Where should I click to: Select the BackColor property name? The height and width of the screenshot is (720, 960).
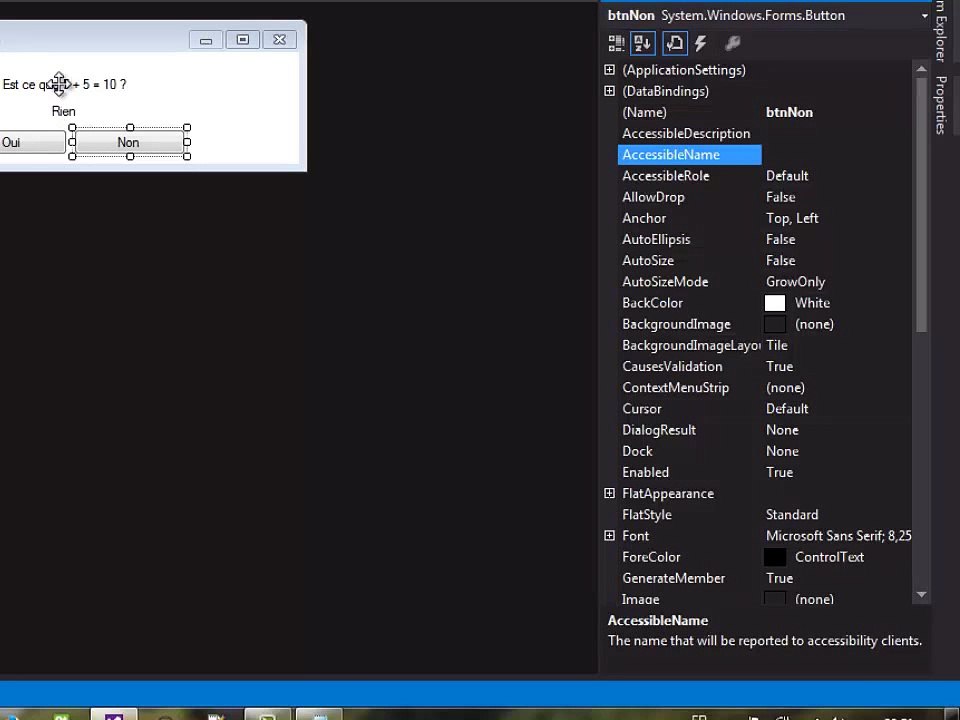pyautogui.click(x=652, y=303)
